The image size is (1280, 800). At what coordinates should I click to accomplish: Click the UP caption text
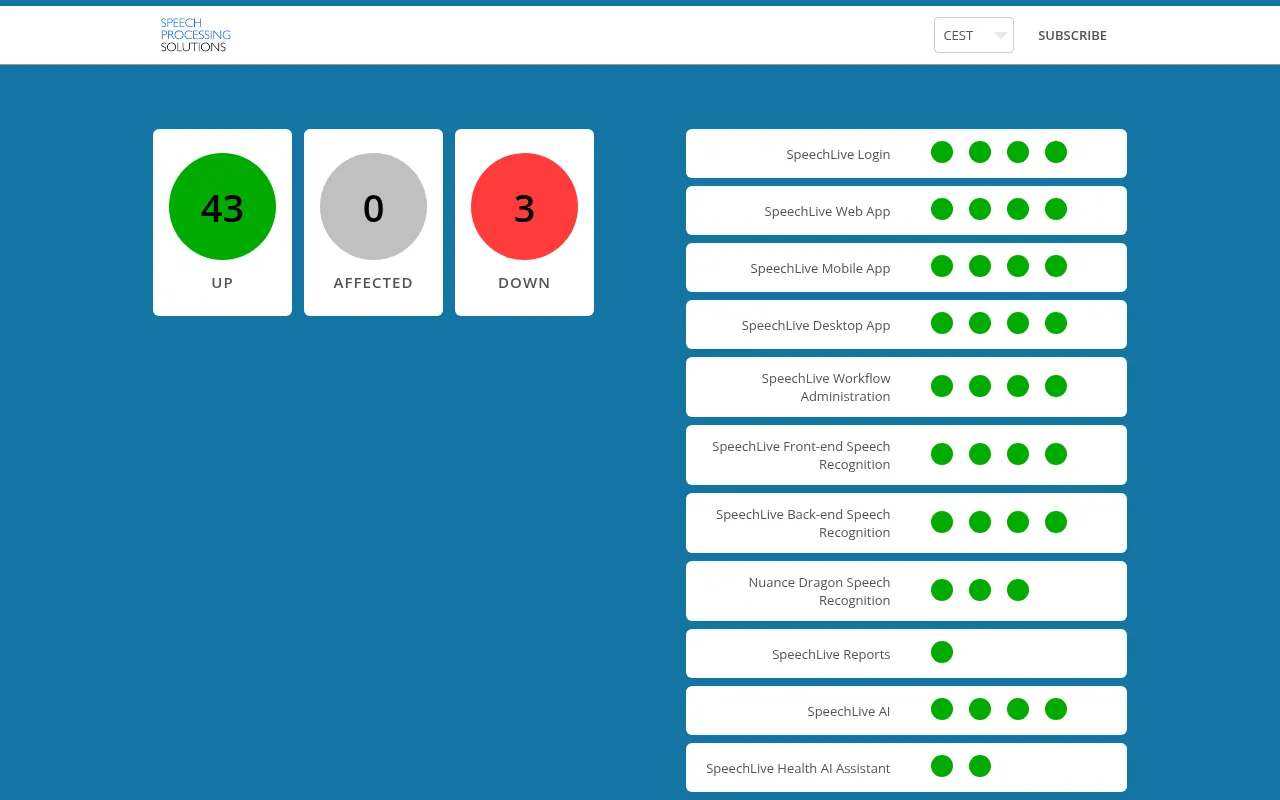click(222, 283)
